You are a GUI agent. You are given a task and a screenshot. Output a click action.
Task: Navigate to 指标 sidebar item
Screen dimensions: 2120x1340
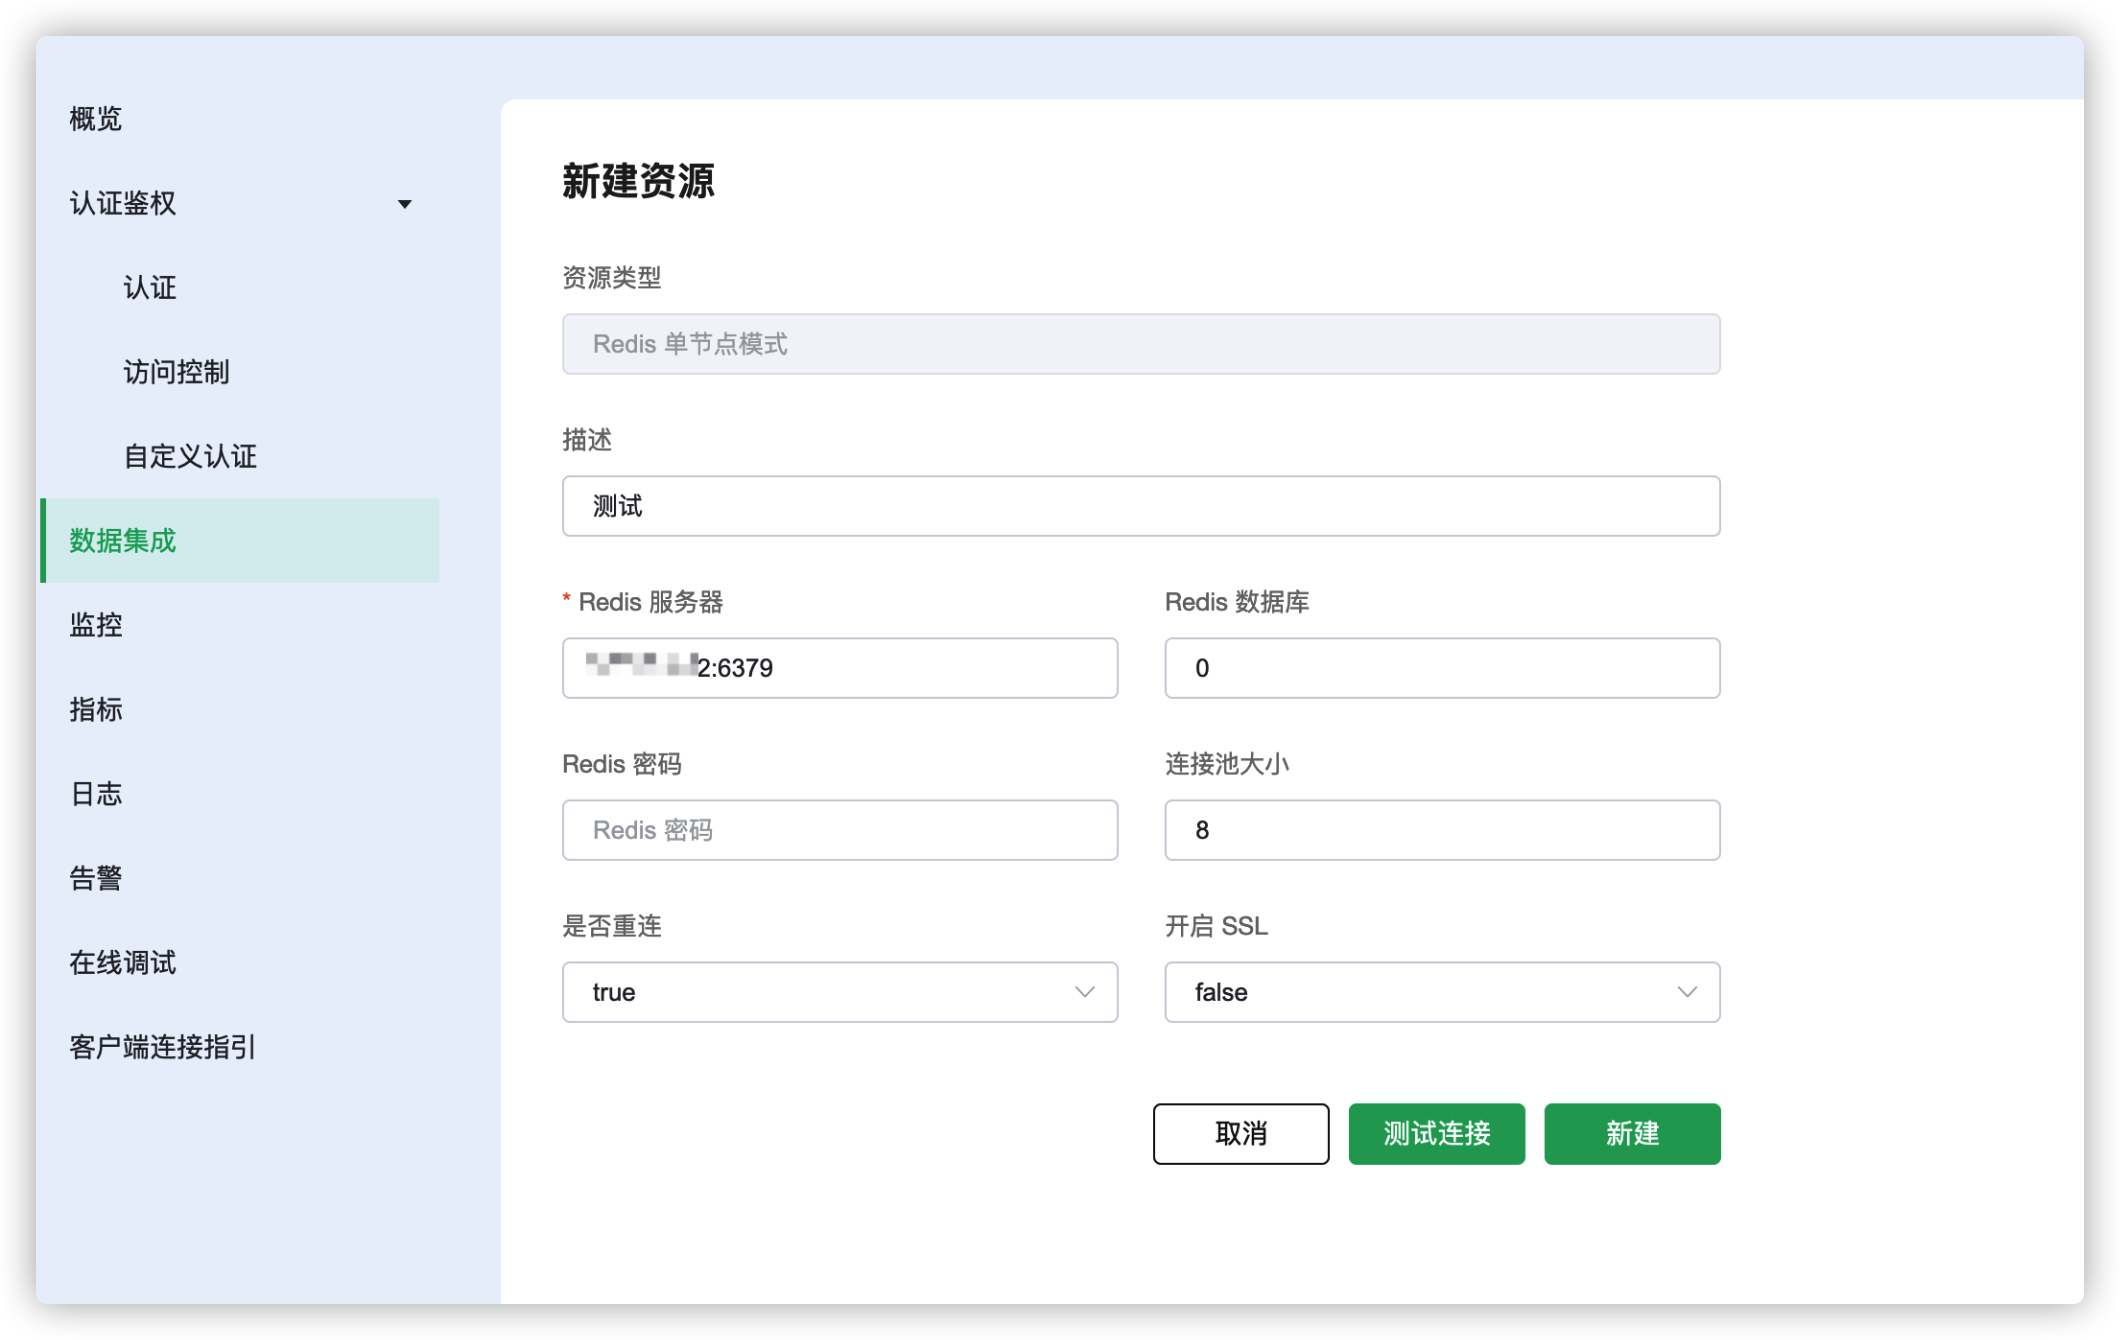click(x=96, y=710)
